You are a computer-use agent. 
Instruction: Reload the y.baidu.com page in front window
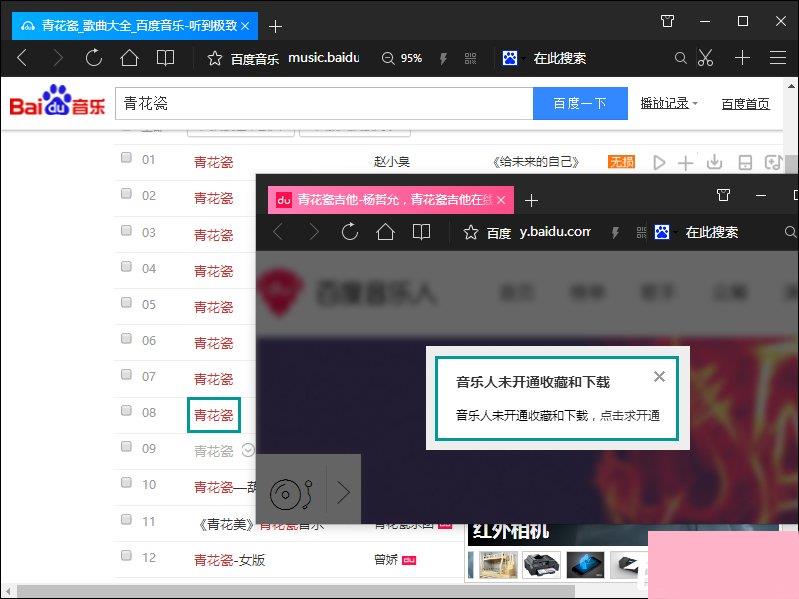pos(350,232)
